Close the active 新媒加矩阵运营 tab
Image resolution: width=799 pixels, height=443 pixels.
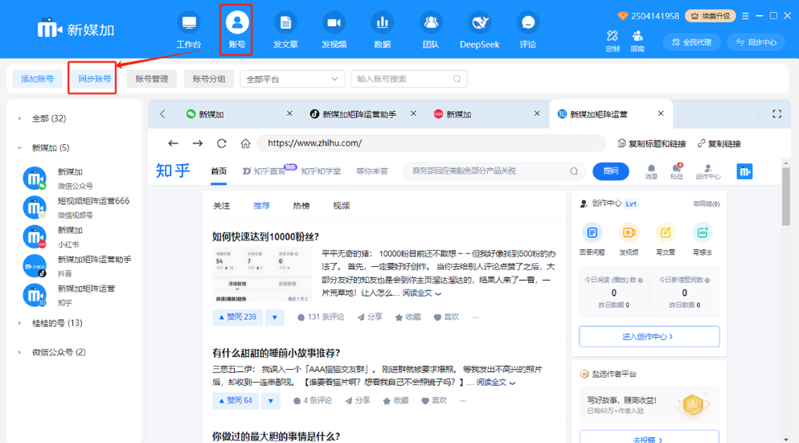[x=660, y=114]
